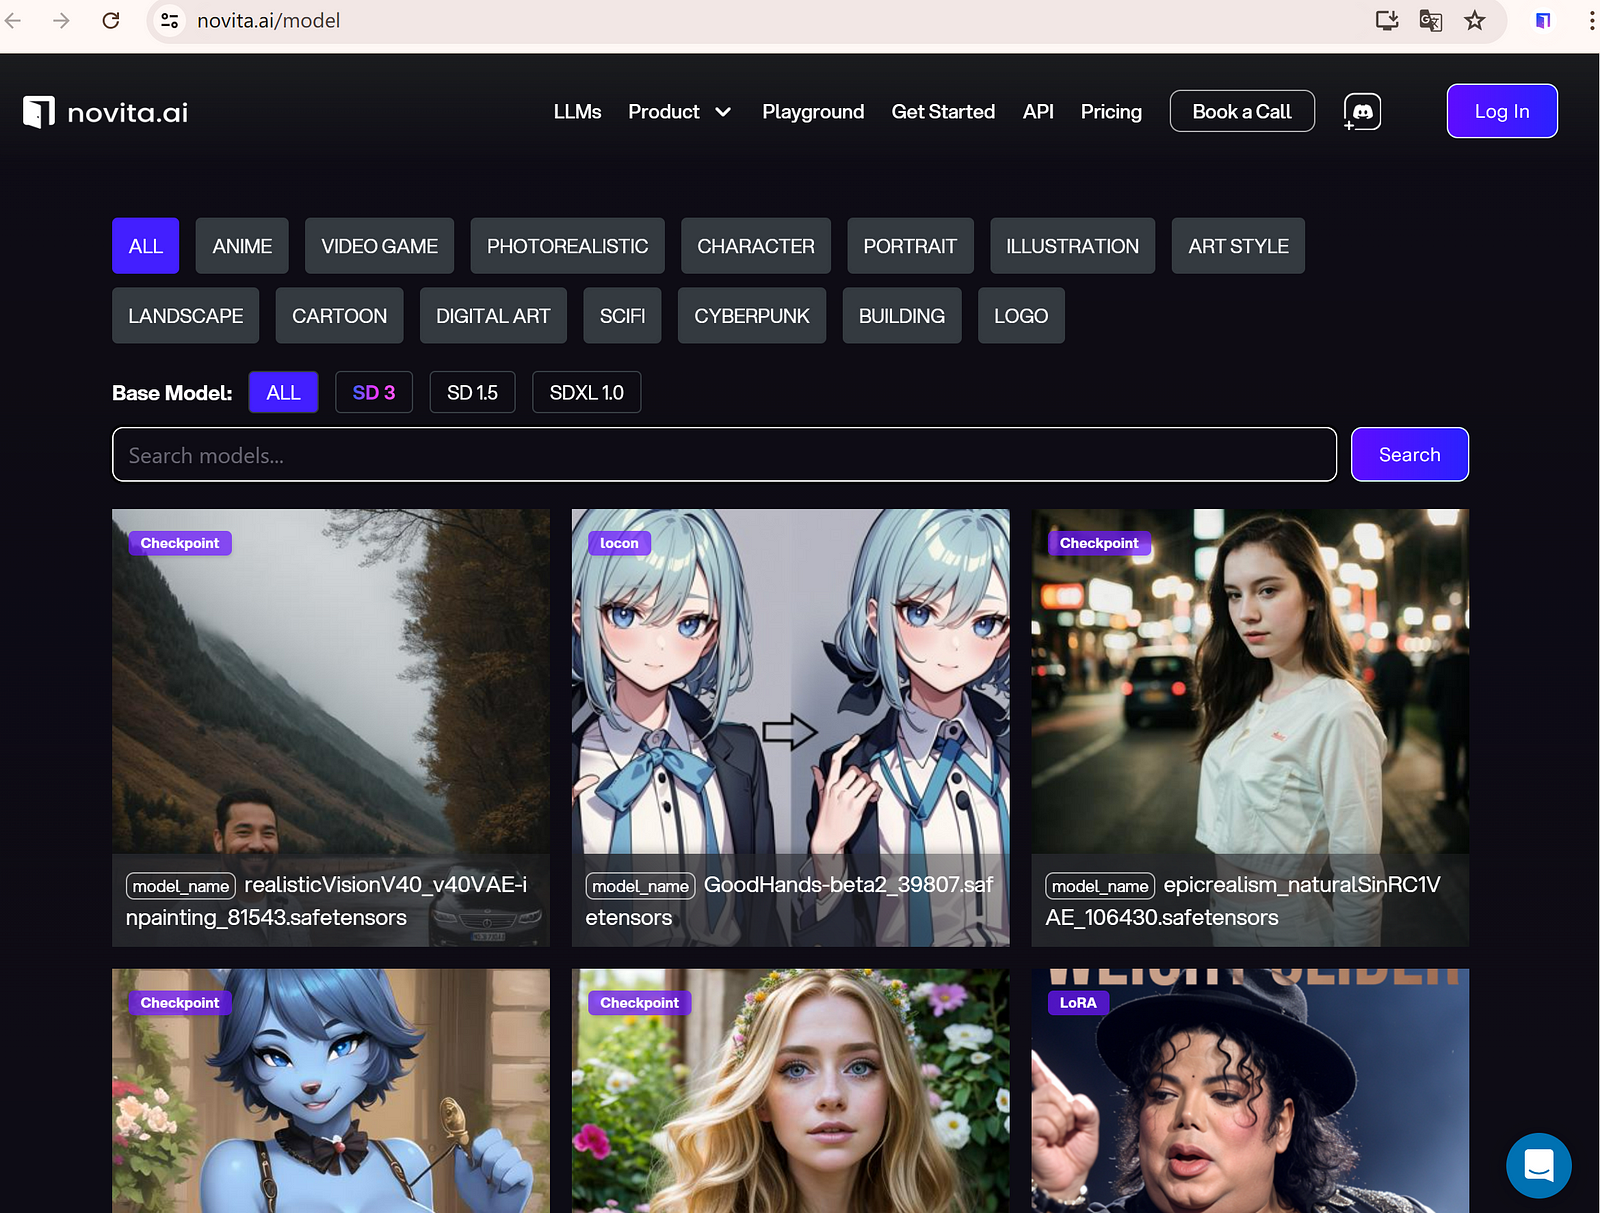Select the SD 3 base model

pos(374,393)
